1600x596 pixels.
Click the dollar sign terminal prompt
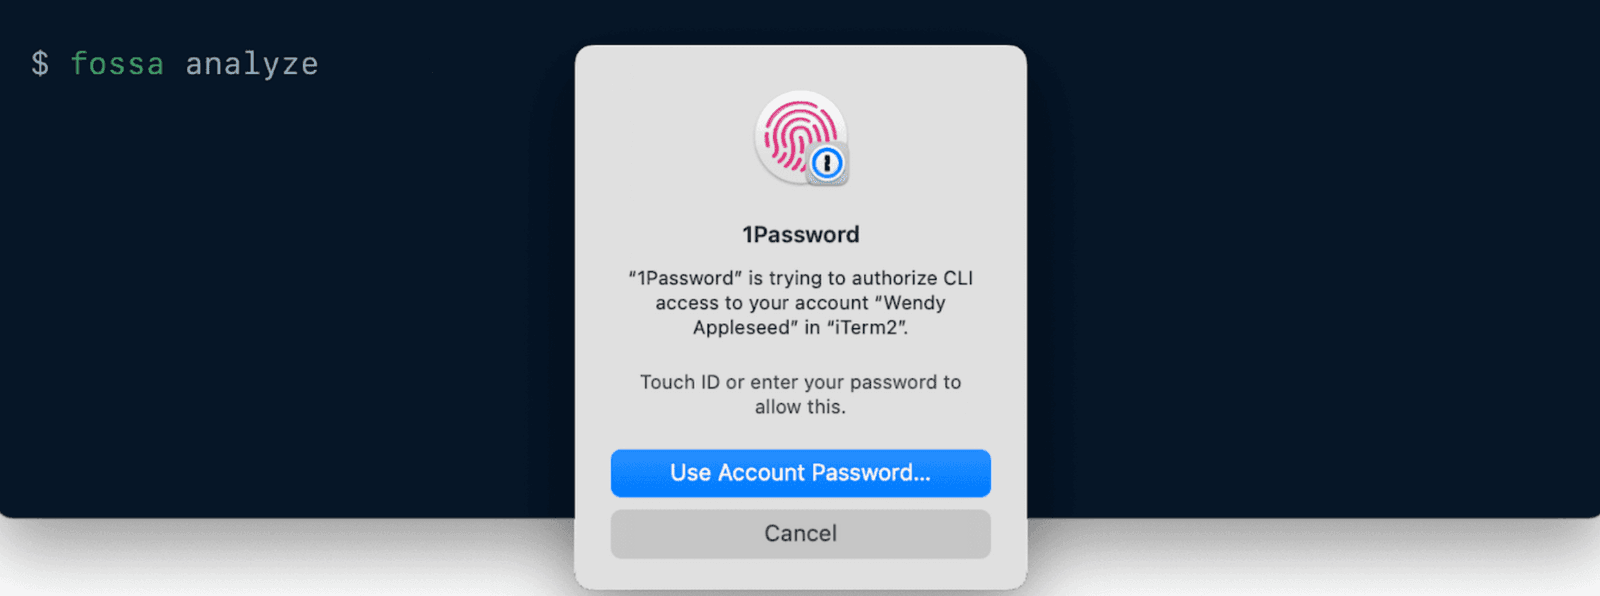40,64
